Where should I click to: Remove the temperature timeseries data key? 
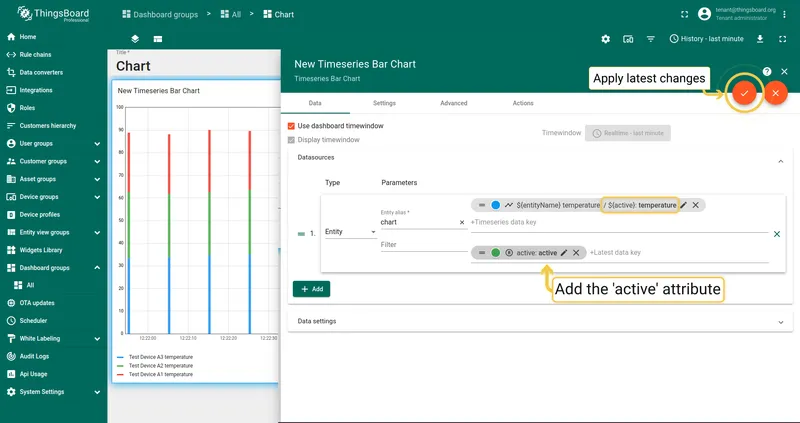(695, 205)
